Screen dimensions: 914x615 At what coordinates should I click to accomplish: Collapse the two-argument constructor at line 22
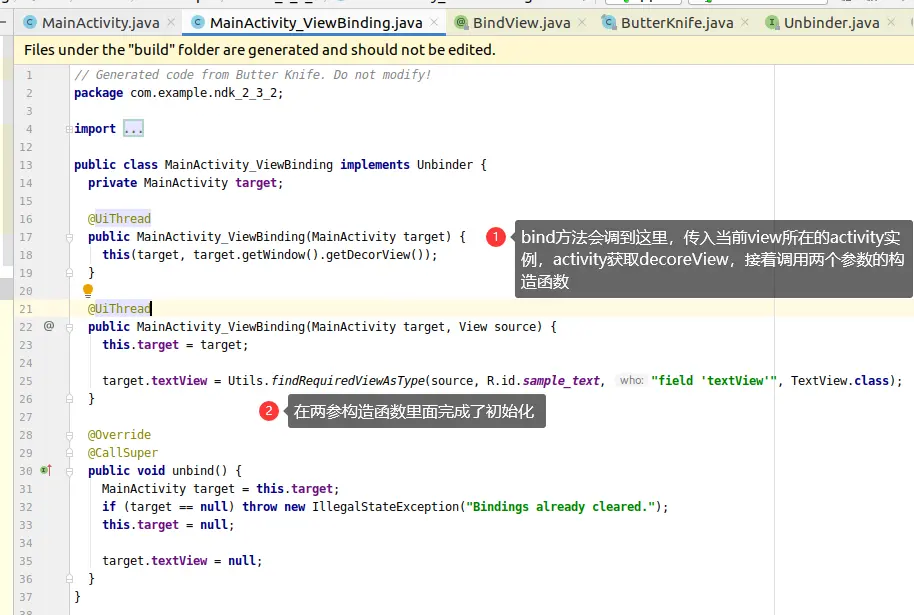[69, 327]
